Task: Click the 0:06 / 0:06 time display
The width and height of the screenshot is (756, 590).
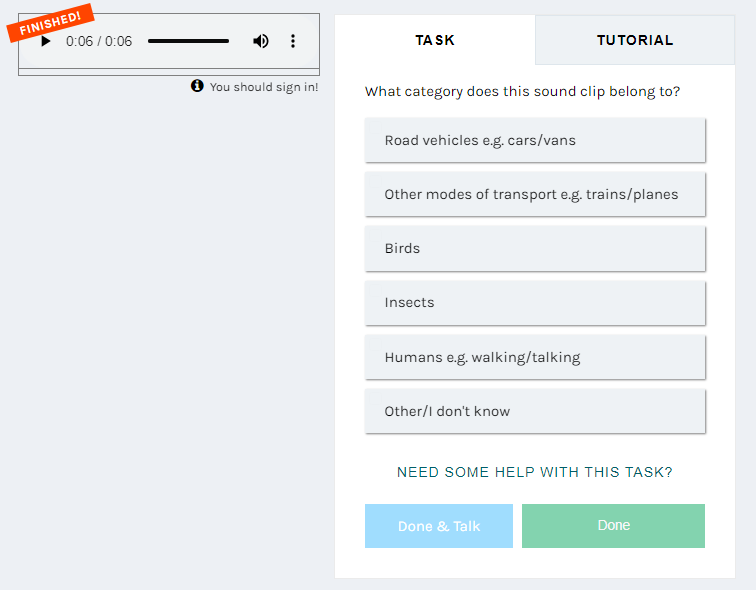Action: 99,41
